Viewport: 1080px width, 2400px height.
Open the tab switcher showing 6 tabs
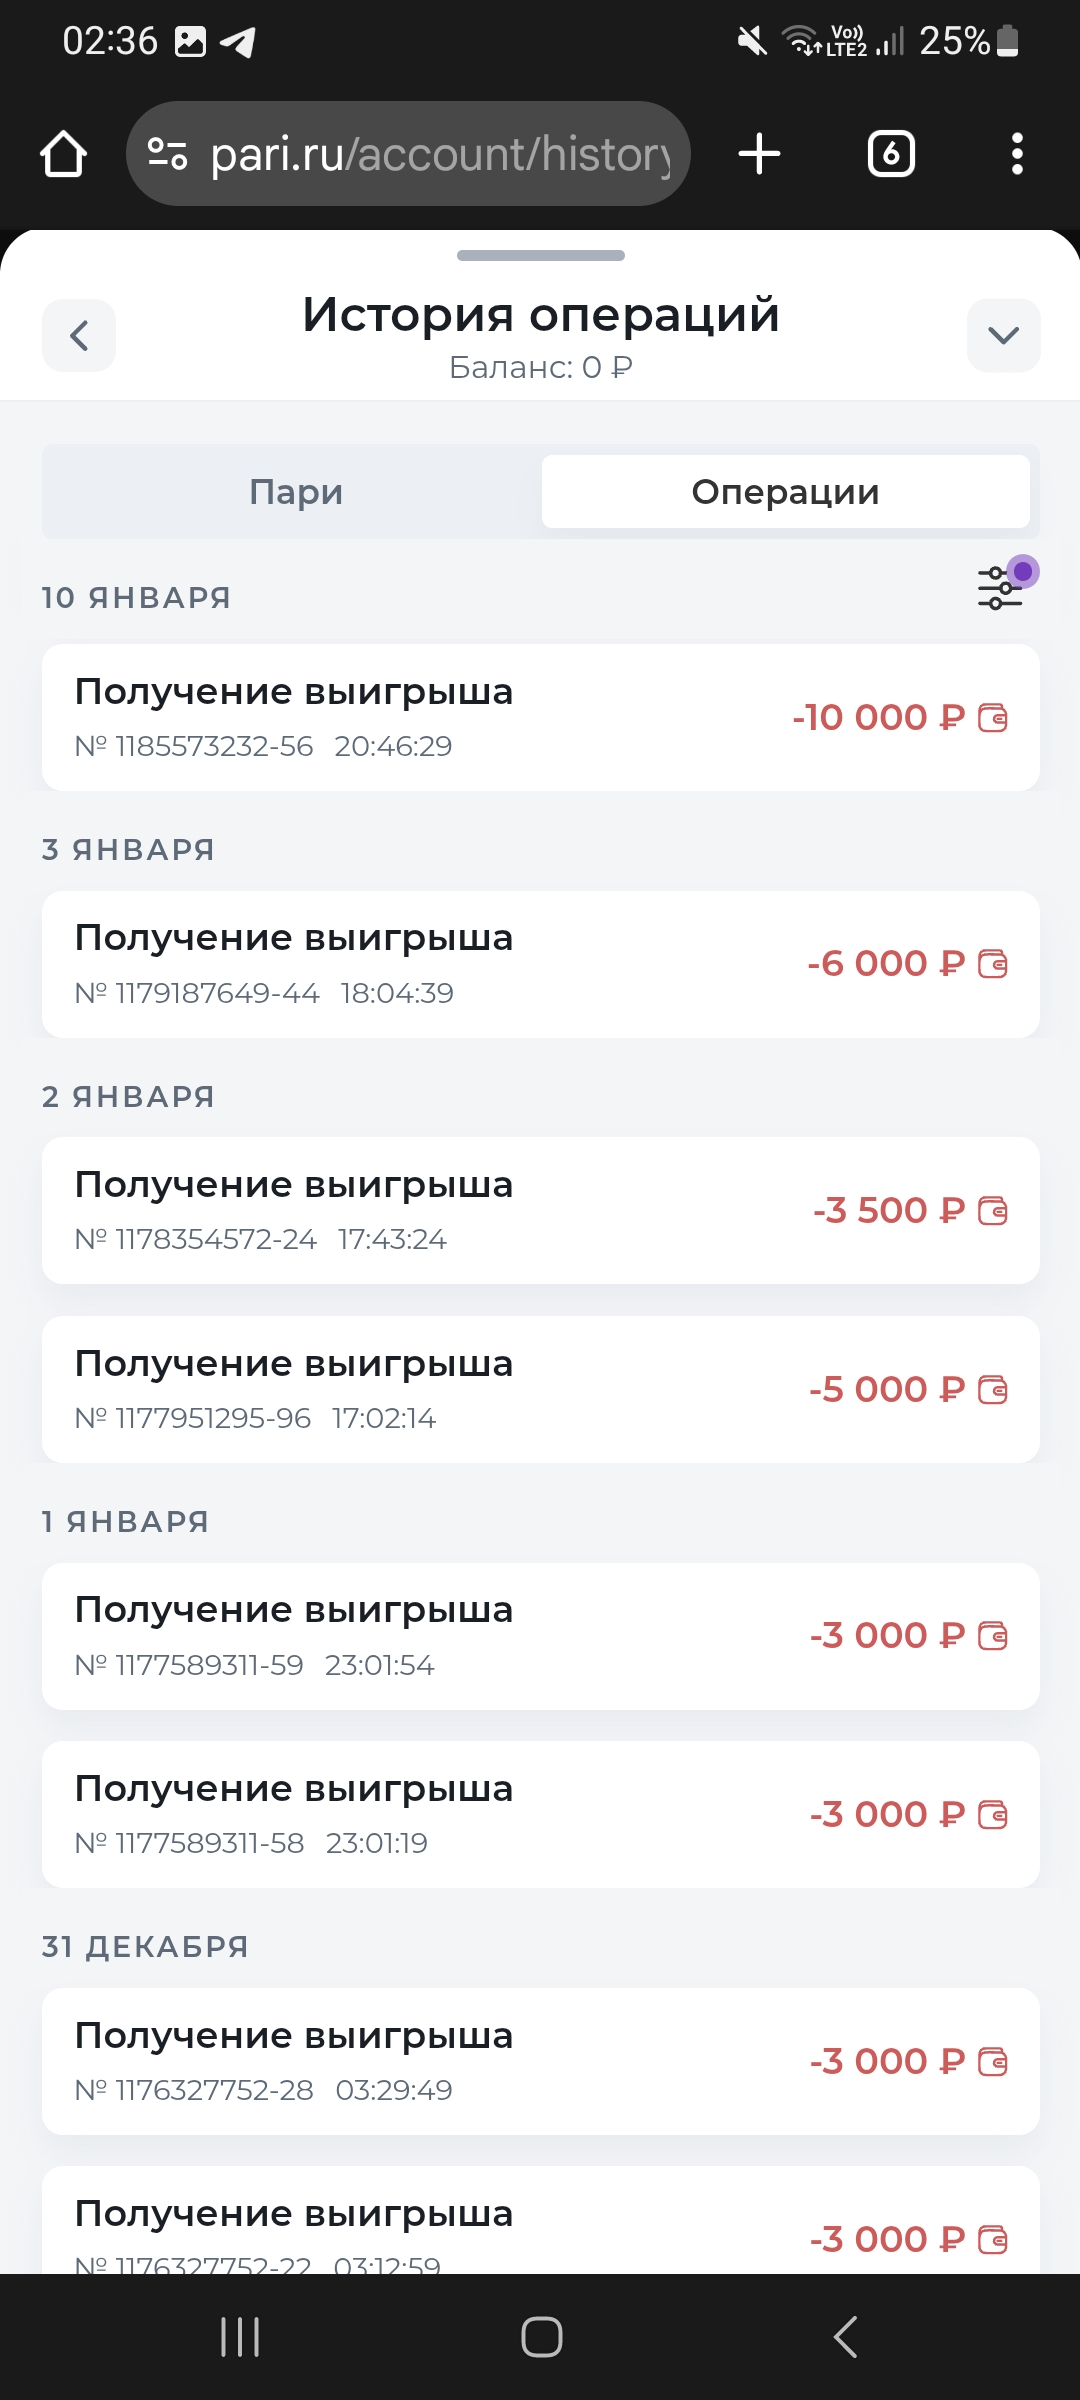891,154
